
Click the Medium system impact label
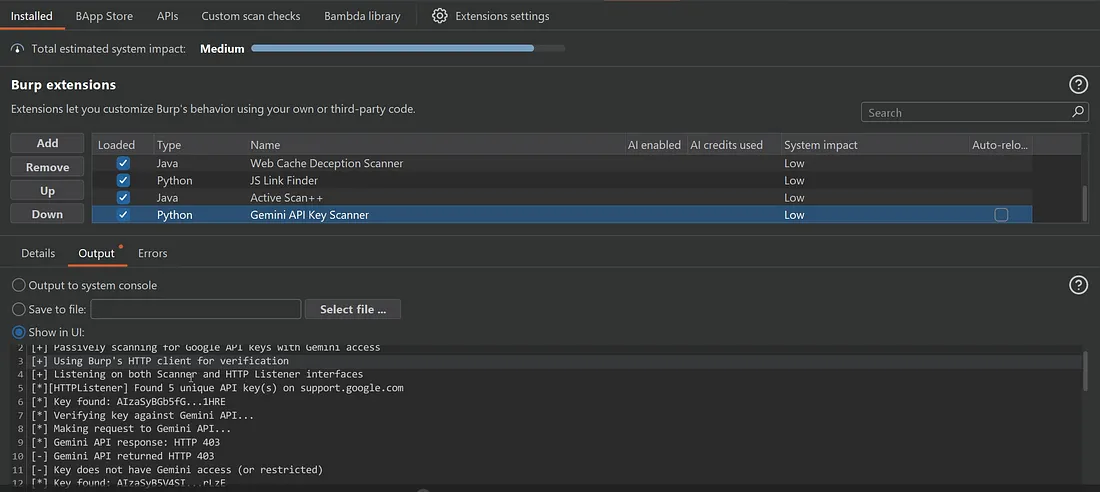[x=222, y=49]
